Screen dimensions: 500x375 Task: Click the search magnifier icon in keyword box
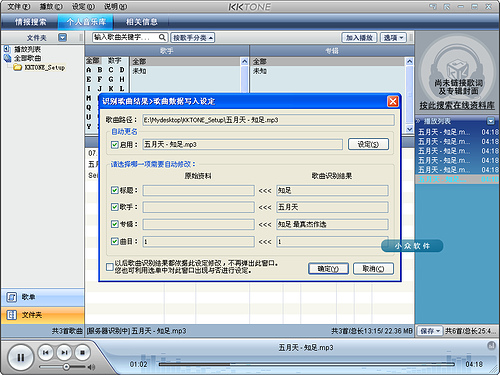click(162, 37)
